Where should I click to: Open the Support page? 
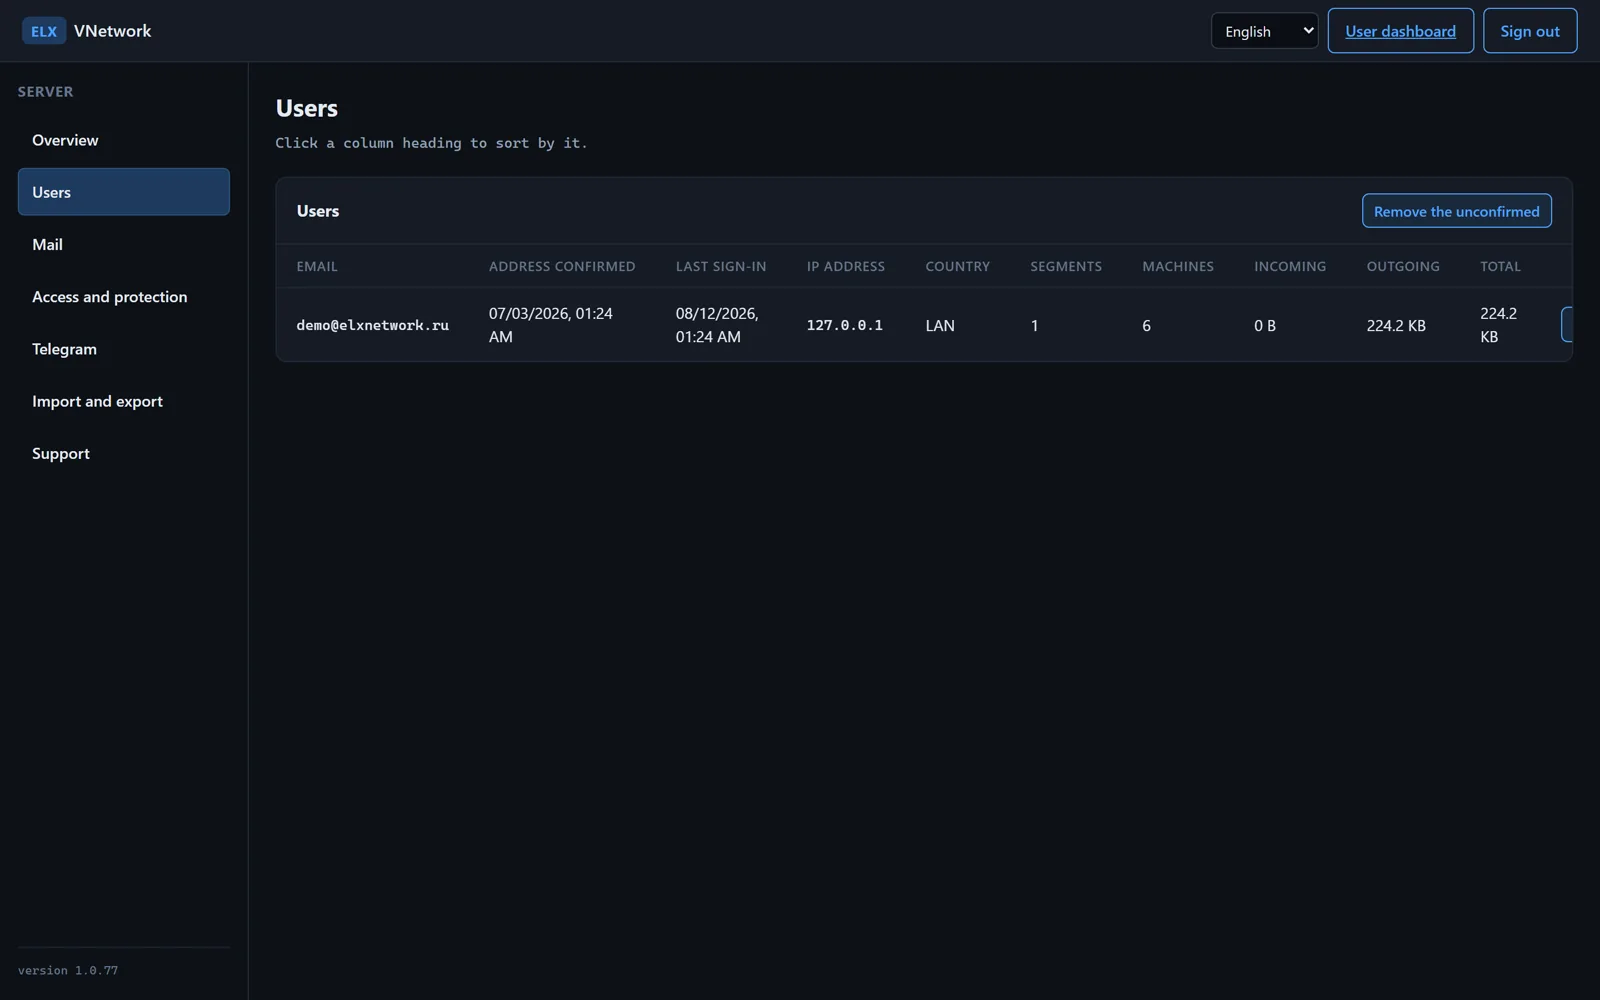(x=123, y=453)
